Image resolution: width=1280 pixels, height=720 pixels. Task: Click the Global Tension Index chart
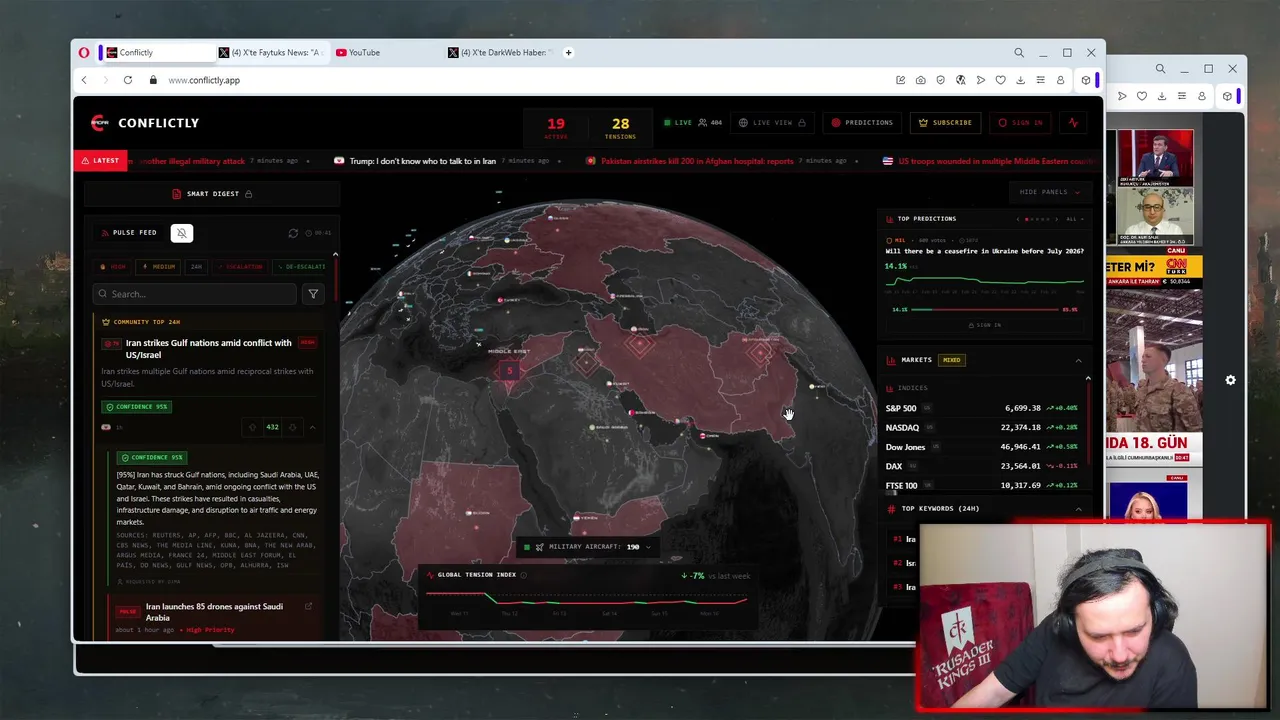pyautogui.click(x=587, y=599)
